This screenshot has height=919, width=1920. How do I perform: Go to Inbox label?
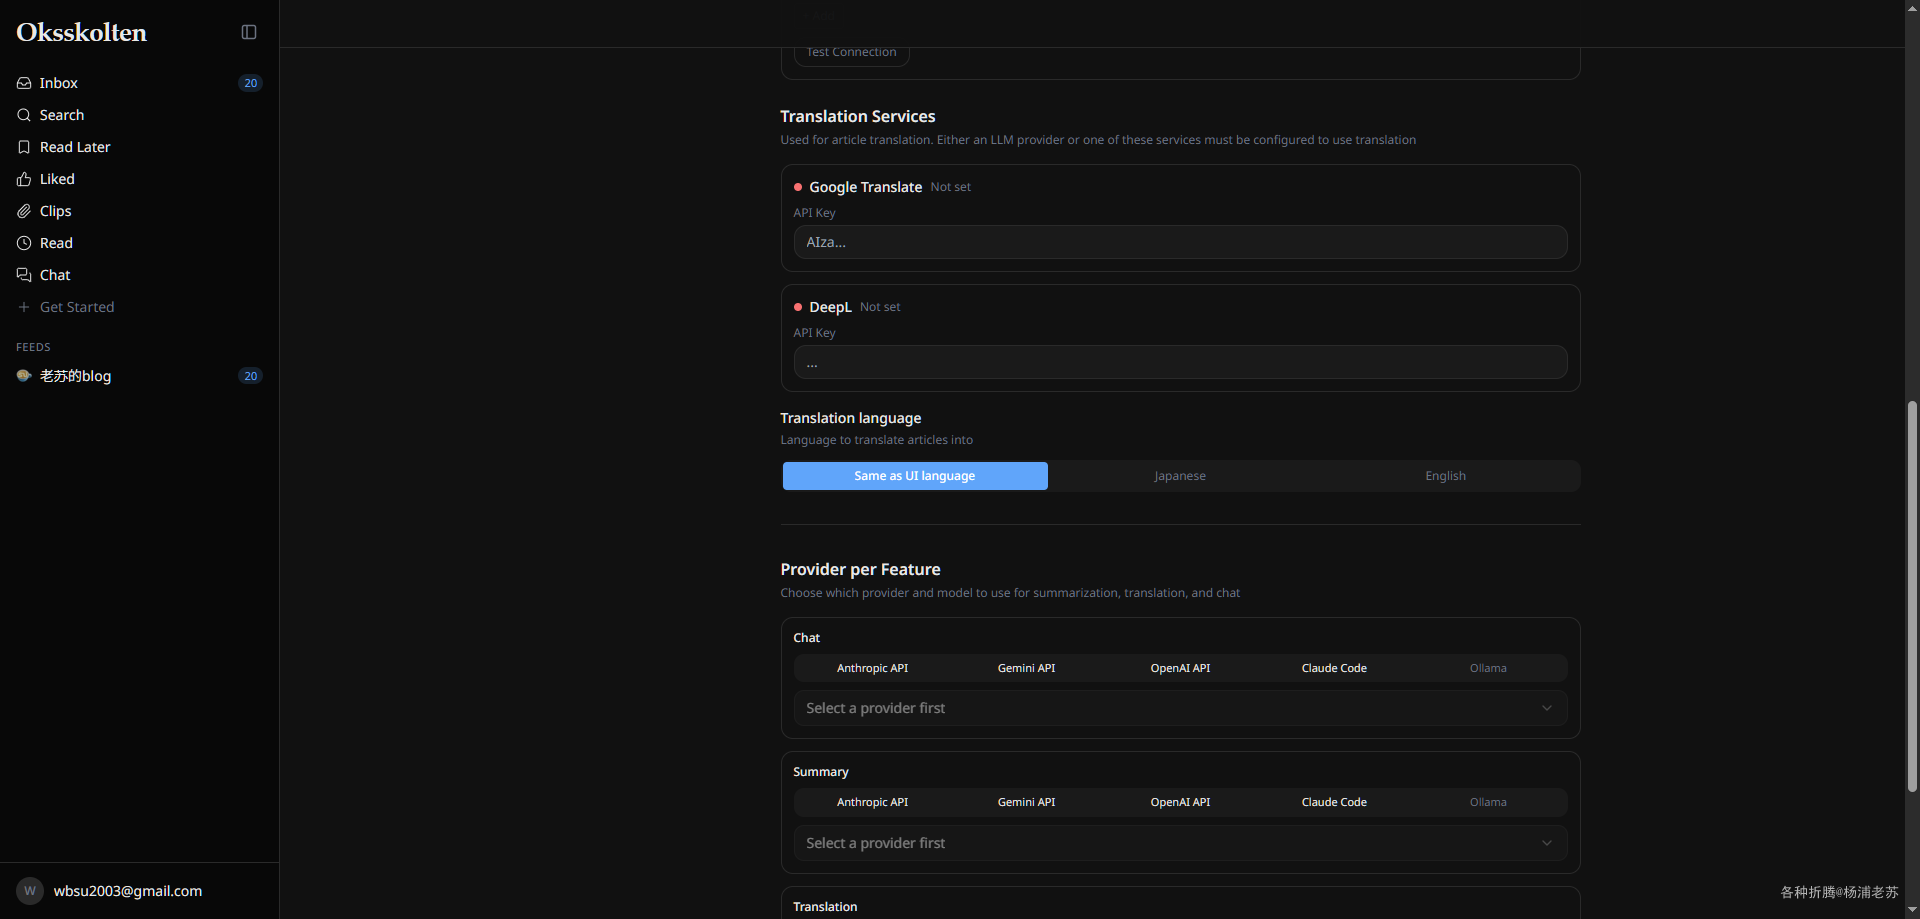point(59,83)
